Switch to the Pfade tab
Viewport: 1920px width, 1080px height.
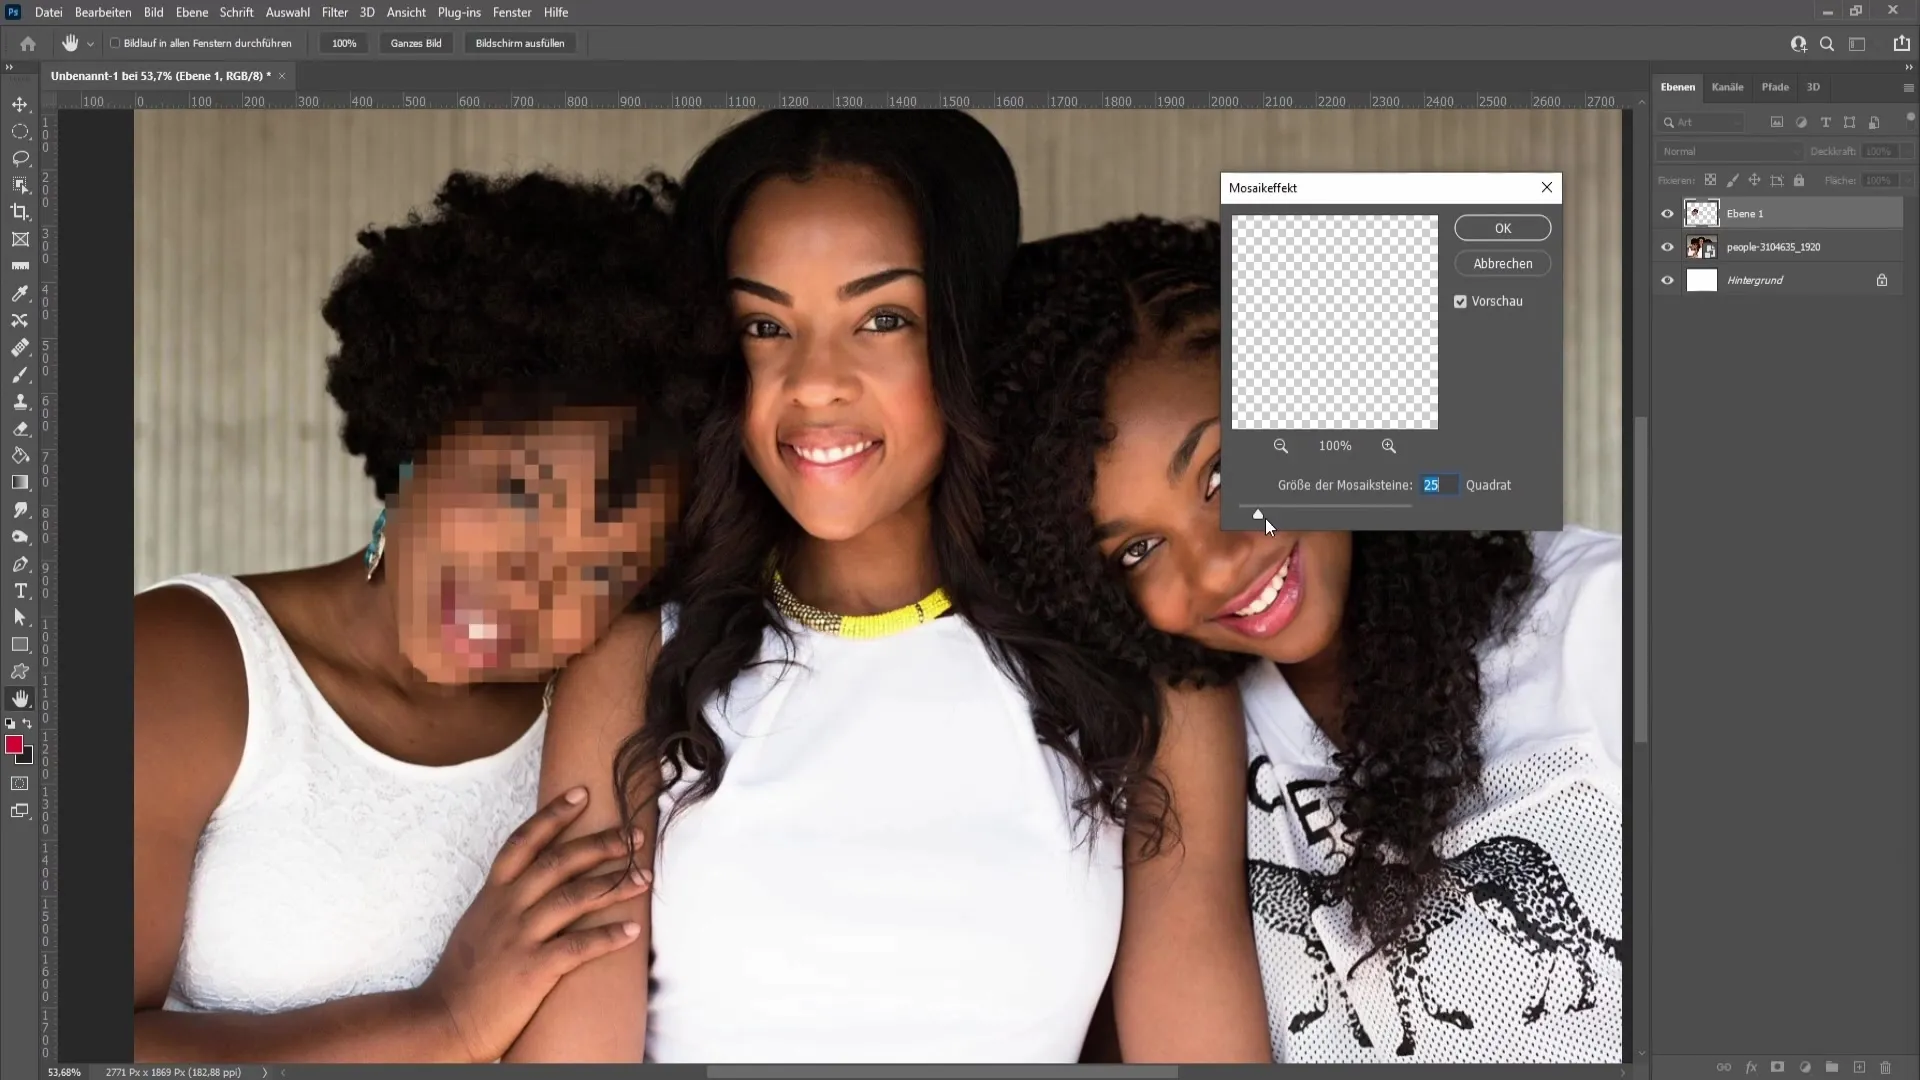(1775, 86)
